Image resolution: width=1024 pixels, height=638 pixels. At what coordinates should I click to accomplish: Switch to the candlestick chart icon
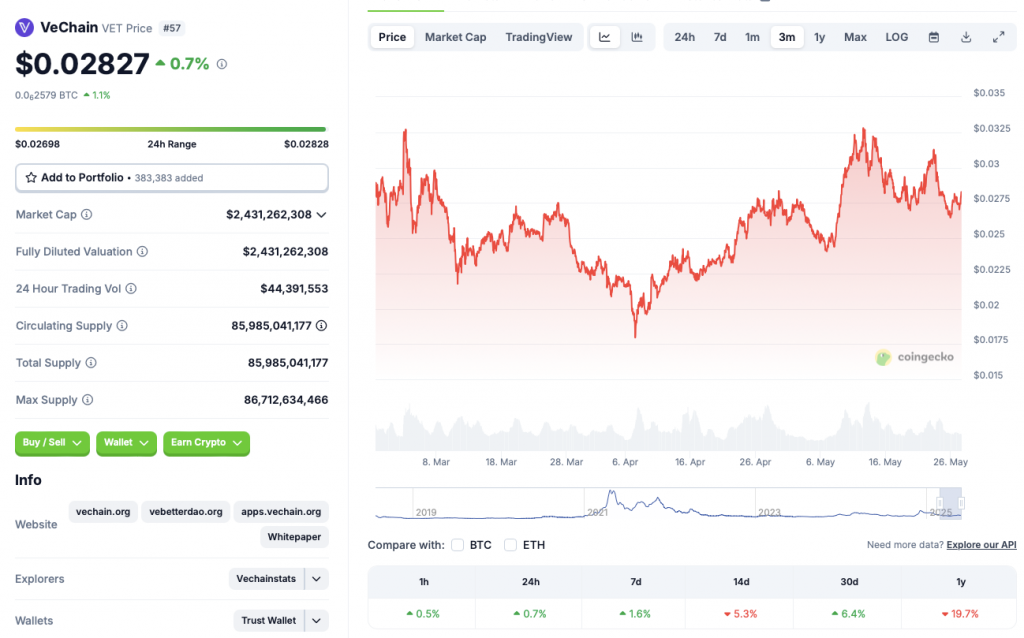(637, 36)
